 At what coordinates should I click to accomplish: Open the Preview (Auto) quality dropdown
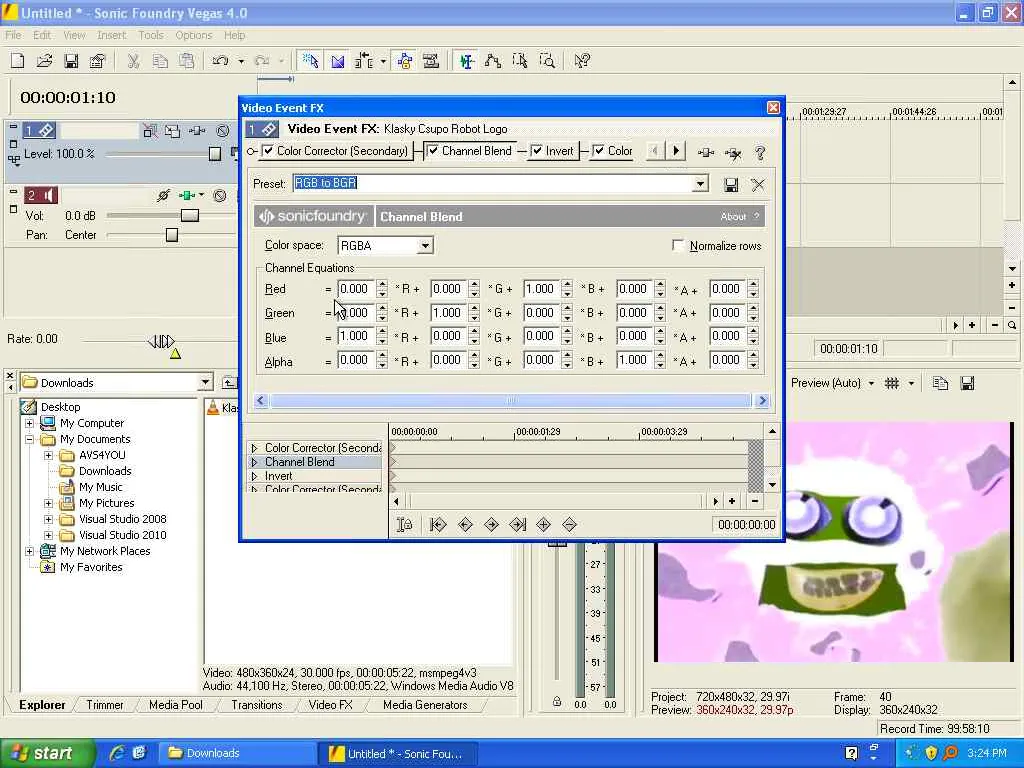pos(871,383)
